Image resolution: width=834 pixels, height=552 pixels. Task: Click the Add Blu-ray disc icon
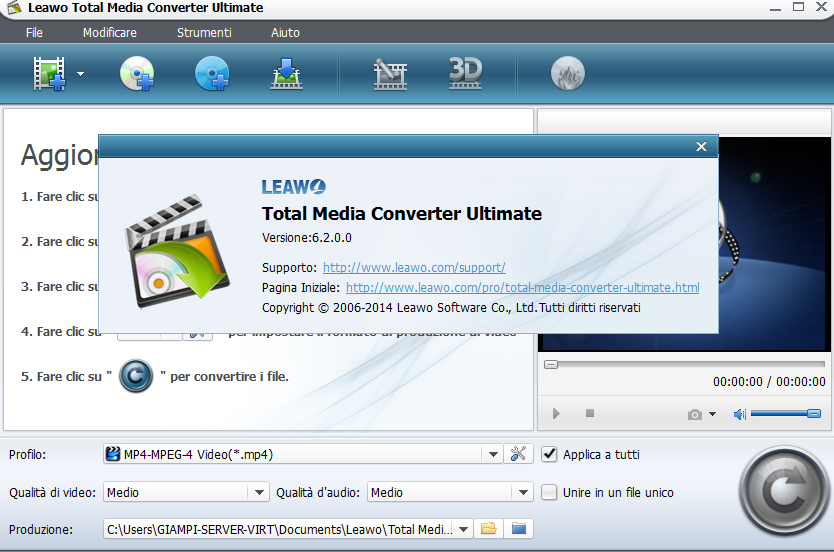tap(212, 73)
